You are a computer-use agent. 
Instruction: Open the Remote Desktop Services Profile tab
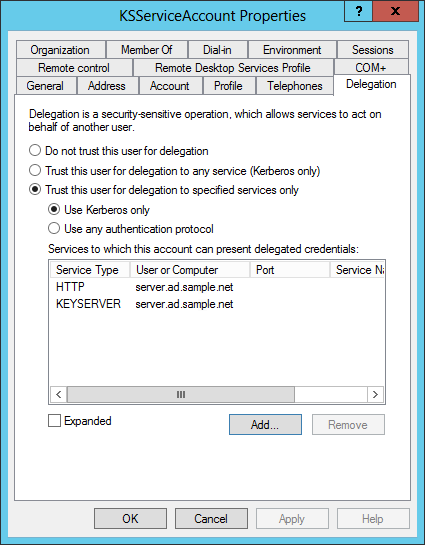pyautogui.click(x=233, y=68)
